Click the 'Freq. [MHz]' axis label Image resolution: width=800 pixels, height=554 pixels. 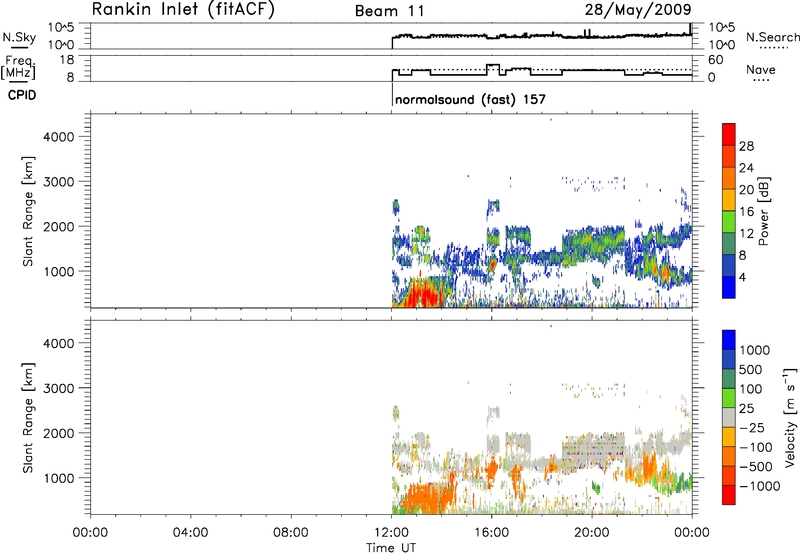click(18, 67)
